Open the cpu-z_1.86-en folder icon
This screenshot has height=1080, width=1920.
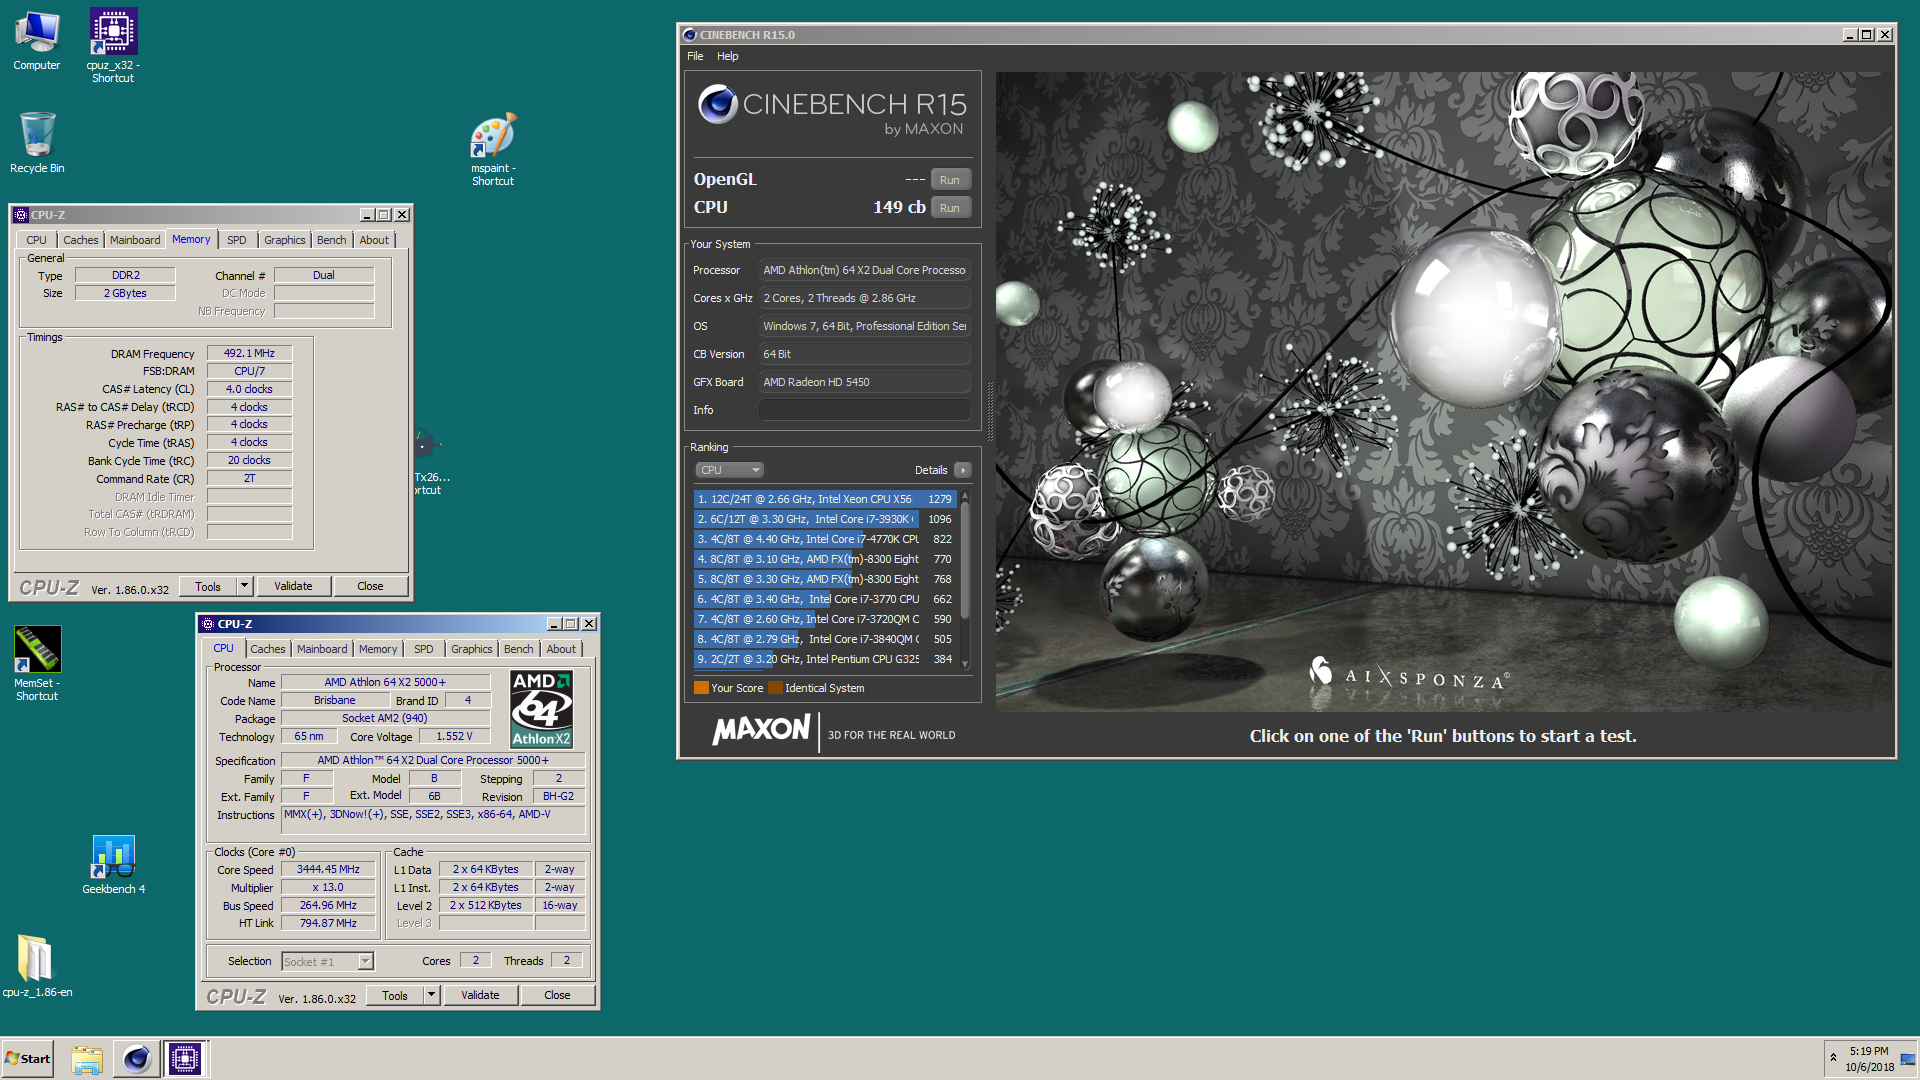(37, 965)
